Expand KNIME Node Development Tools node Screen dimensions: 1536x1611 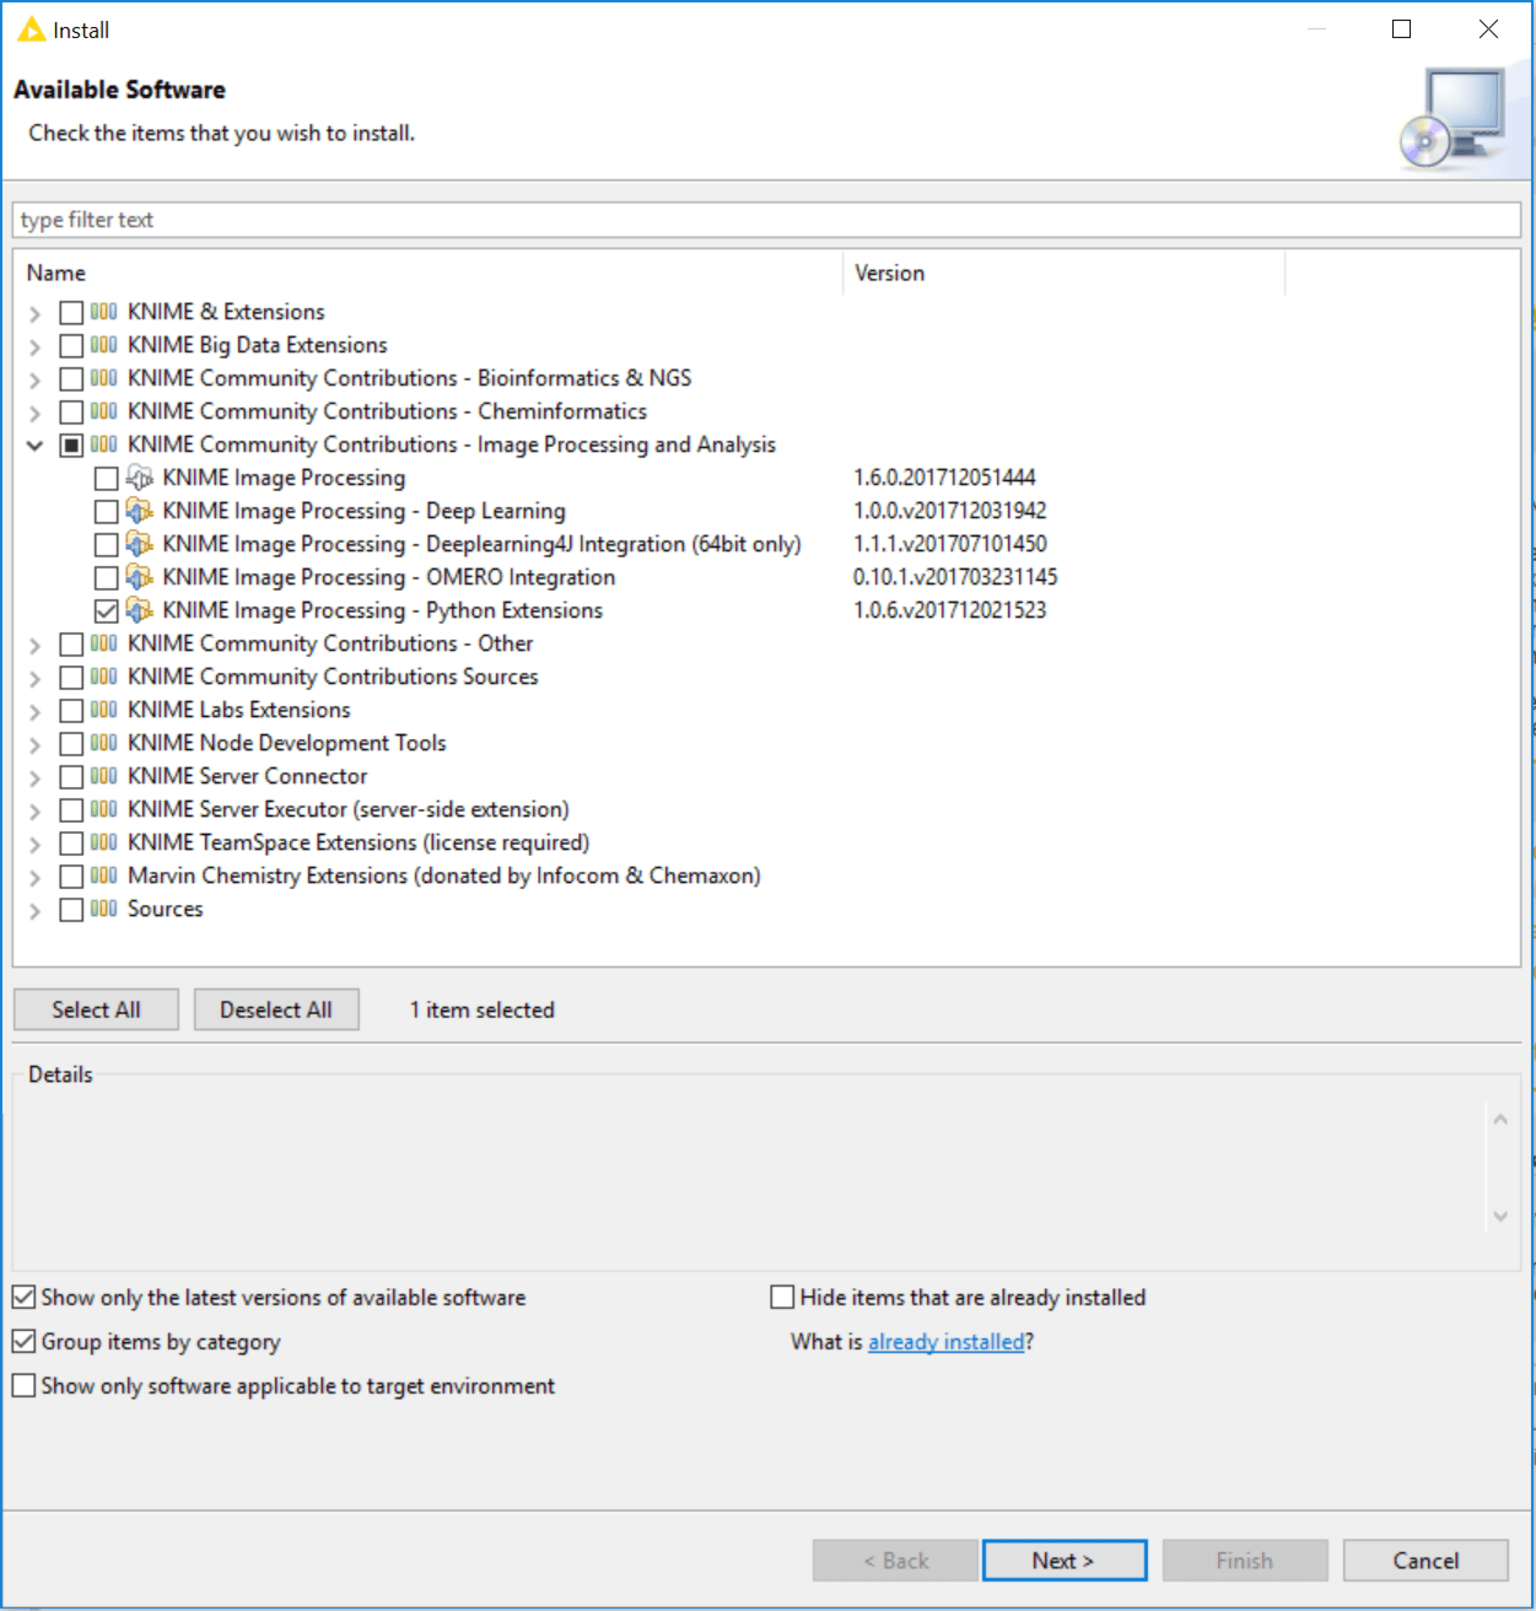click(x=35, y=745)
